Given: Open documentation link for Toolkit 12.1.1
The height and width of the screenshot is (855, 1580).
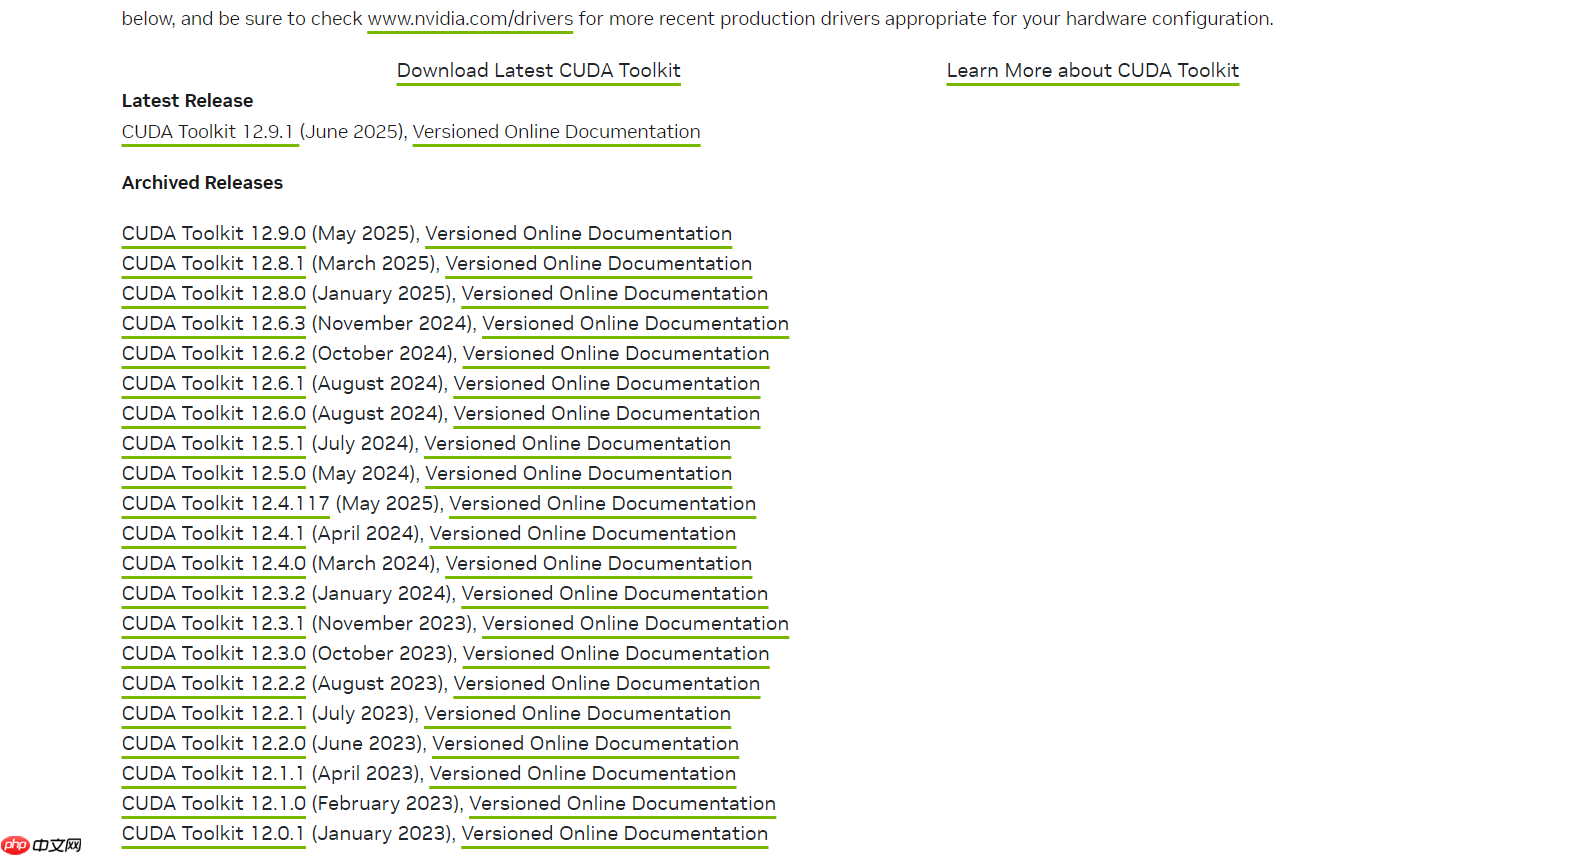Looking at the screenshot, I should [583, 774].
